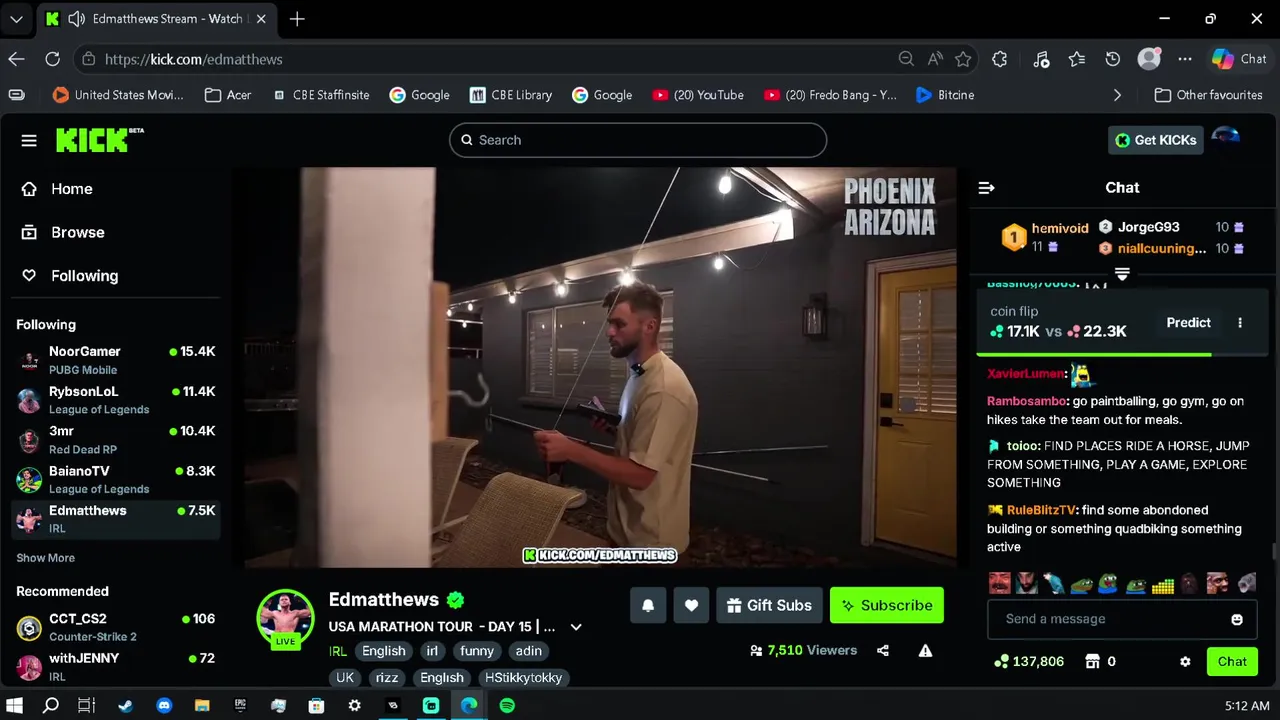Open Other favourites folder

click(1208, 95)
